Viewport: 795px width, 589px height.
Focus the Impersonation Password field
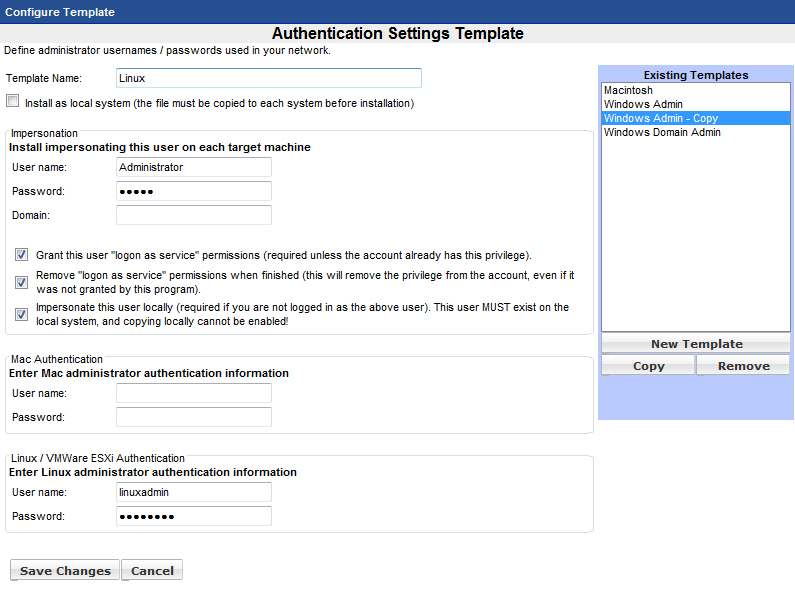point(193,191)
